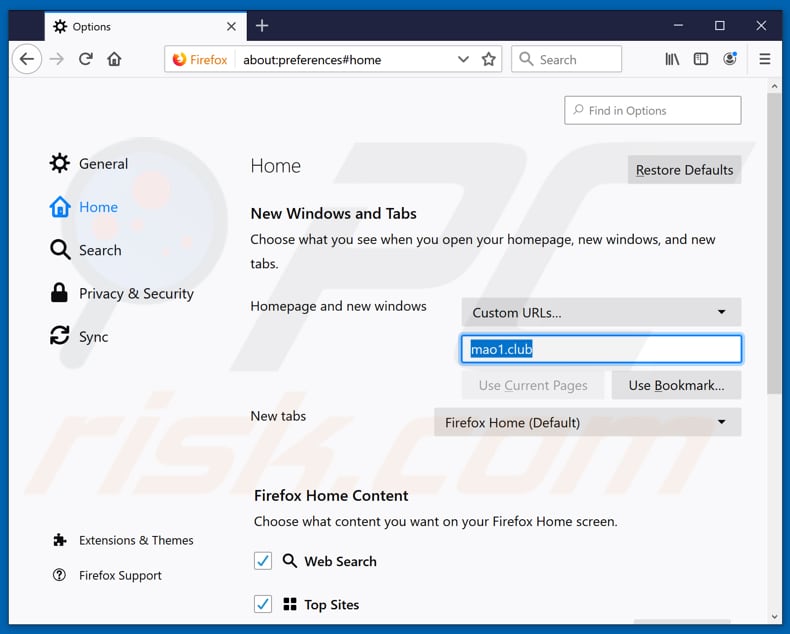Screen dimensions: 790x634
Task: Open Privacy & Security settings
Action: [121, 293]
